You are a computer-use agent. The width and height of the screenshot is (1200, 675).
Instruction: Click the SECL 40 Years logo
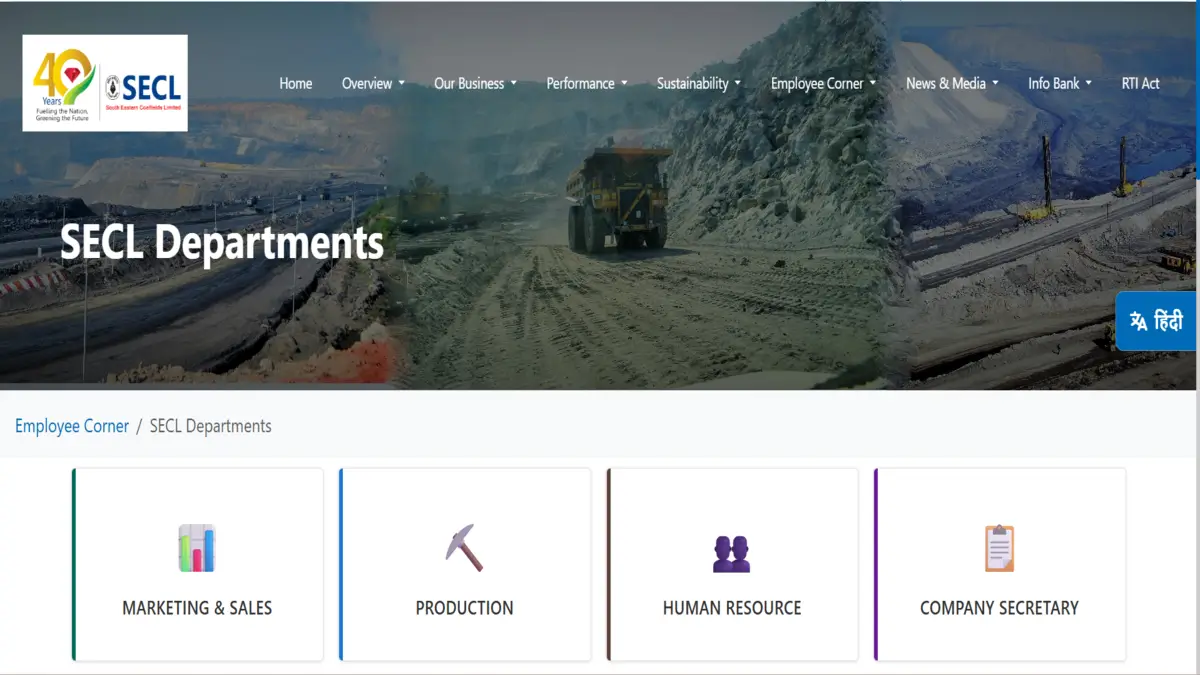(105, 83)
